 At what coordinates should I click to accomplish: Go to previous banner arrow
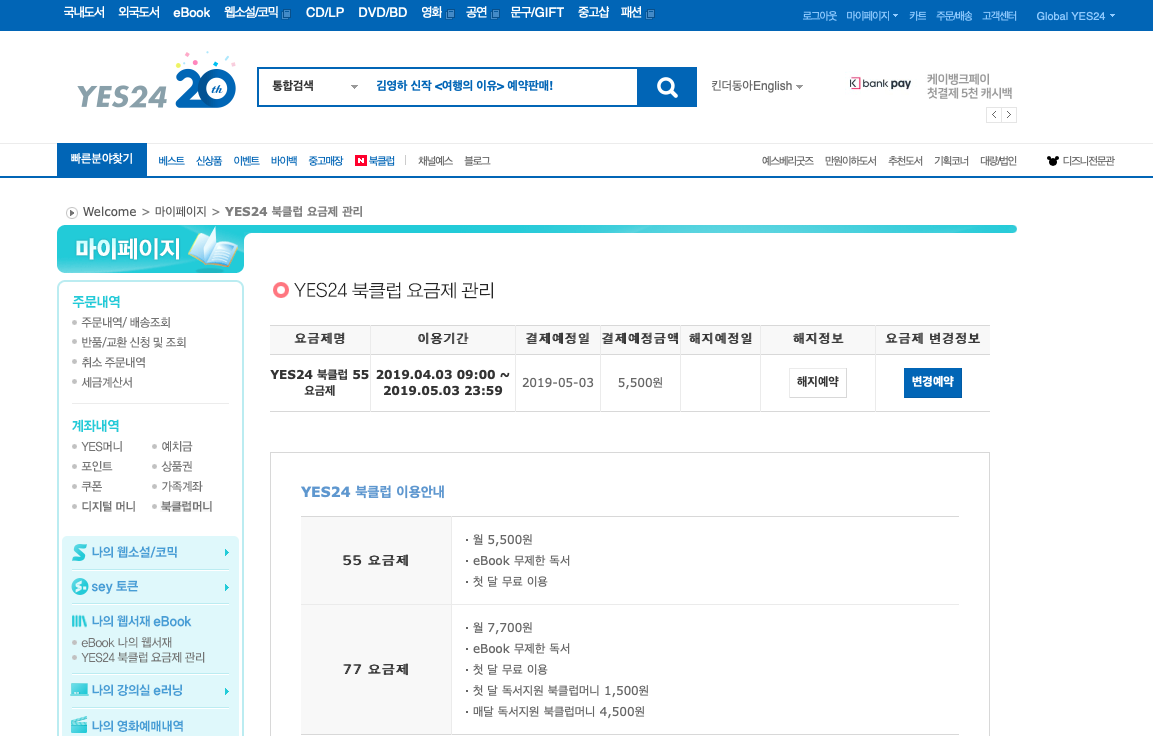pos(994,115)
